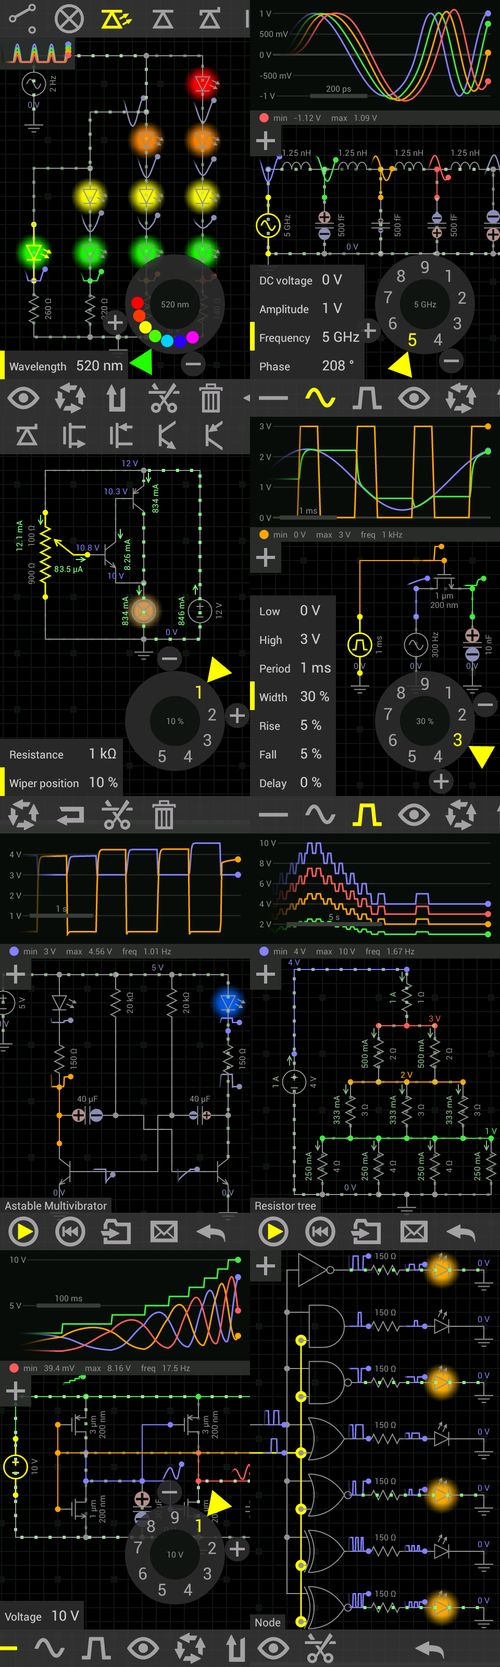Expand scope plus above the logic gates

click(x=265, y=1266)
